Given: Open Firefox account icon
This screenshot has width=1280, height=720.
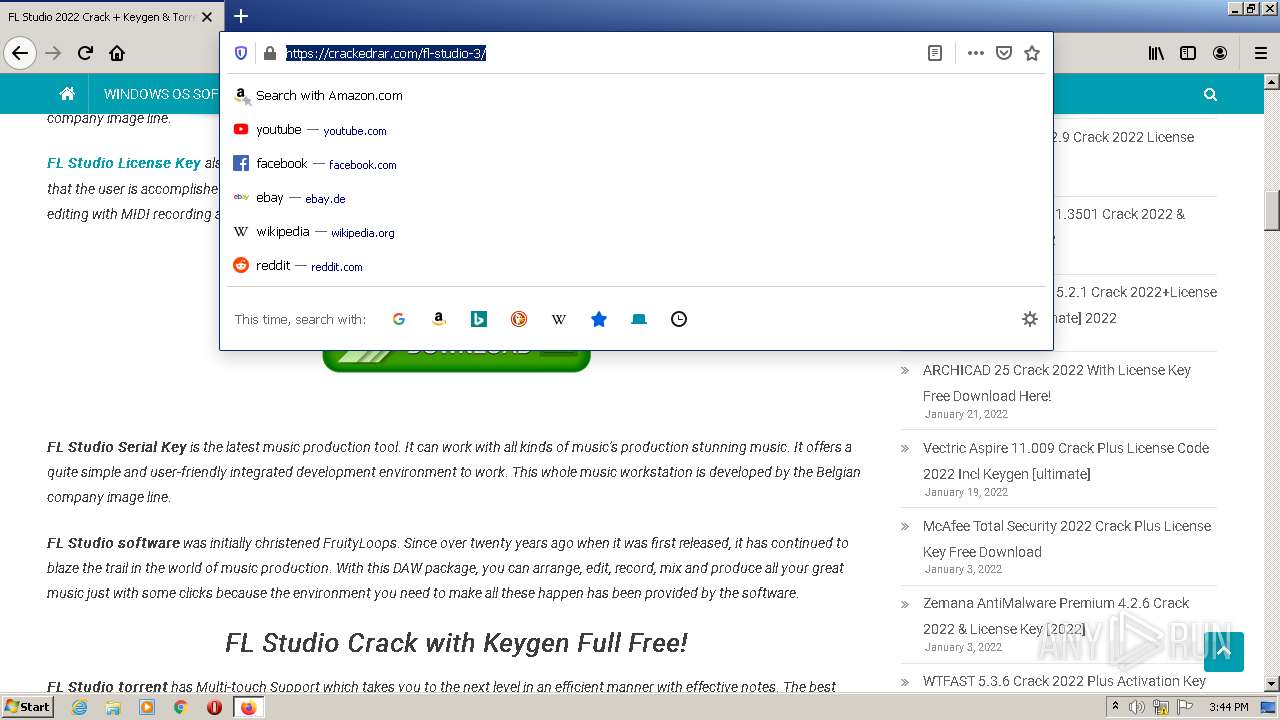Looking at the screenshot, I should (x=1220, y=53).
